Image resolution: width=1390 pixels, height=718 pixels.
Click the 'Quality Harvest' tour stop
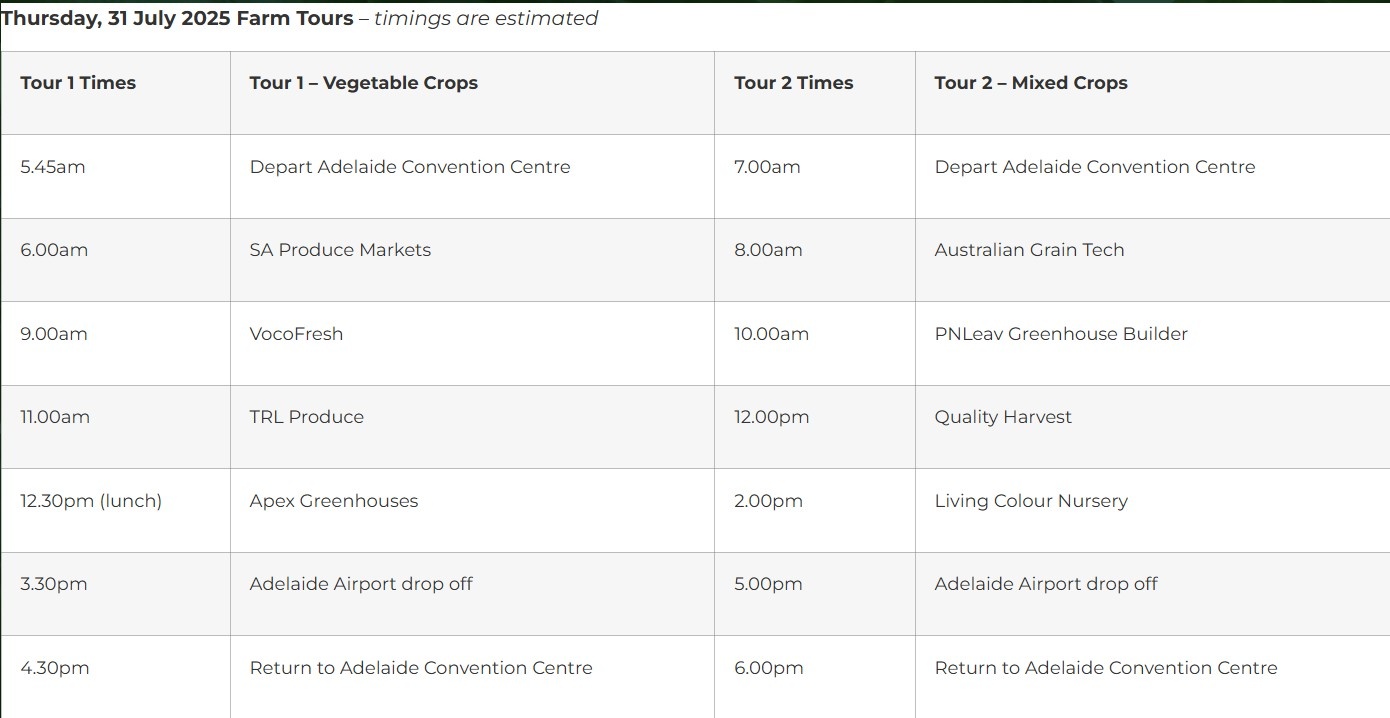[1003, 417]
